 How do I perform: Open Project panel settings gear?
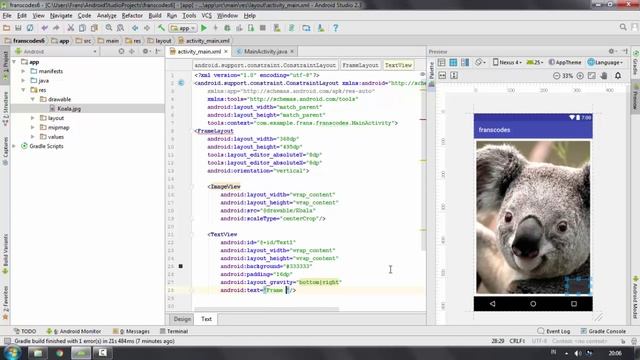point(146,51)
